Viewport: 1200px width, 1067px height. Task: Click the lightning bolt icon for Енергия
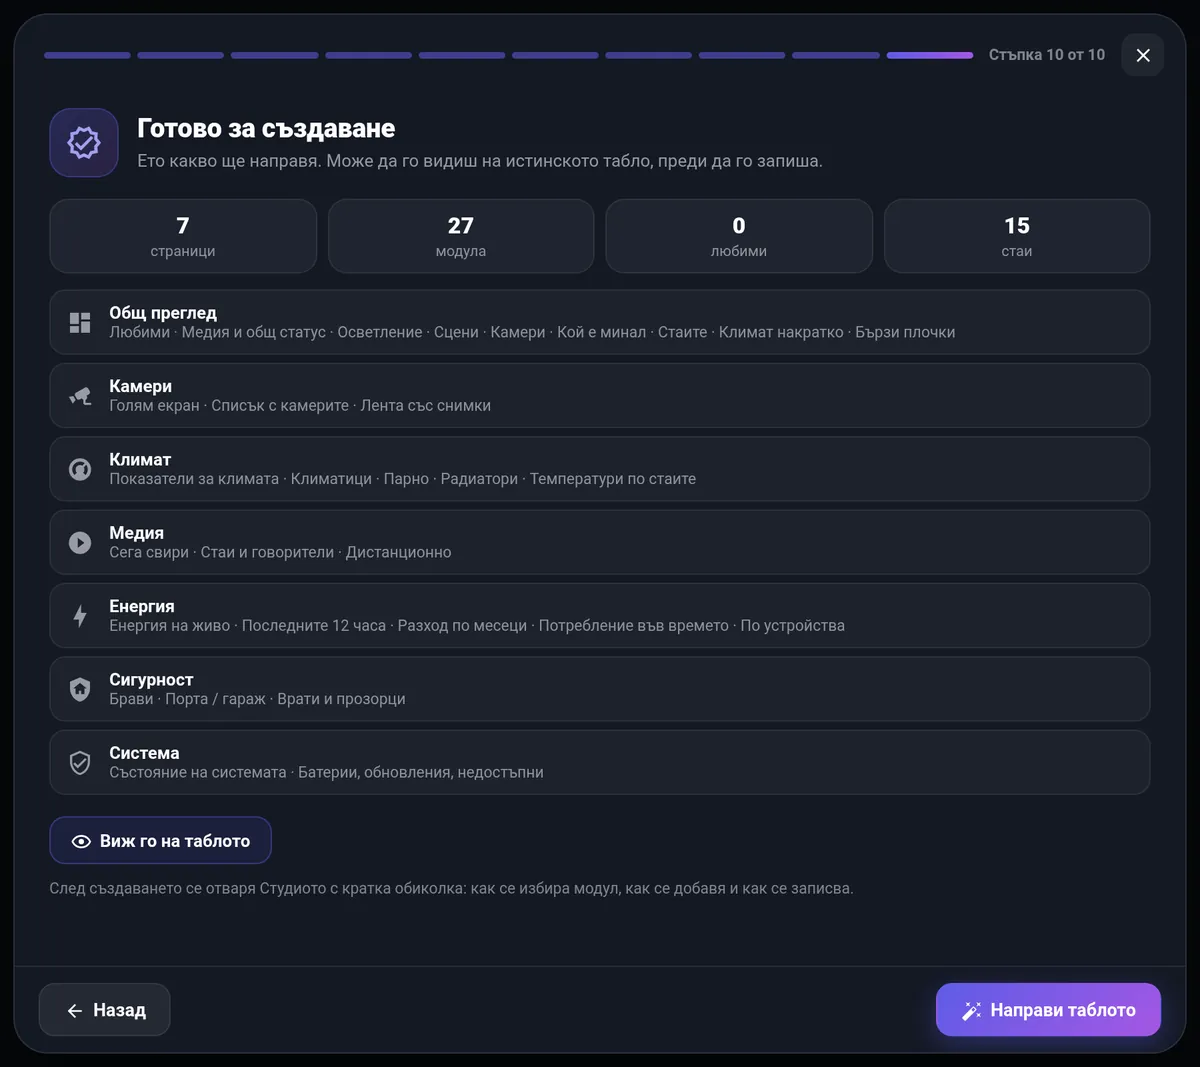coord(80,616)
